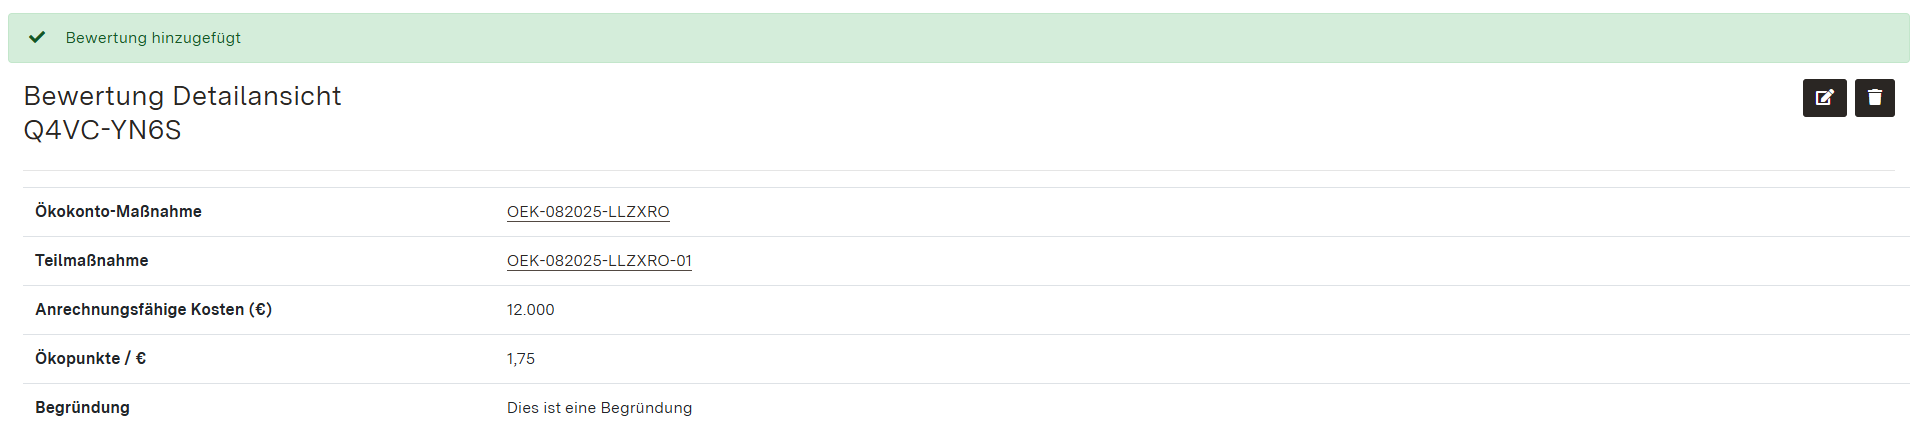Click the "Anrechnungsfähige Kosten (€)" label
This screenshot has height=445, width=1918.
tap(153, 310)
